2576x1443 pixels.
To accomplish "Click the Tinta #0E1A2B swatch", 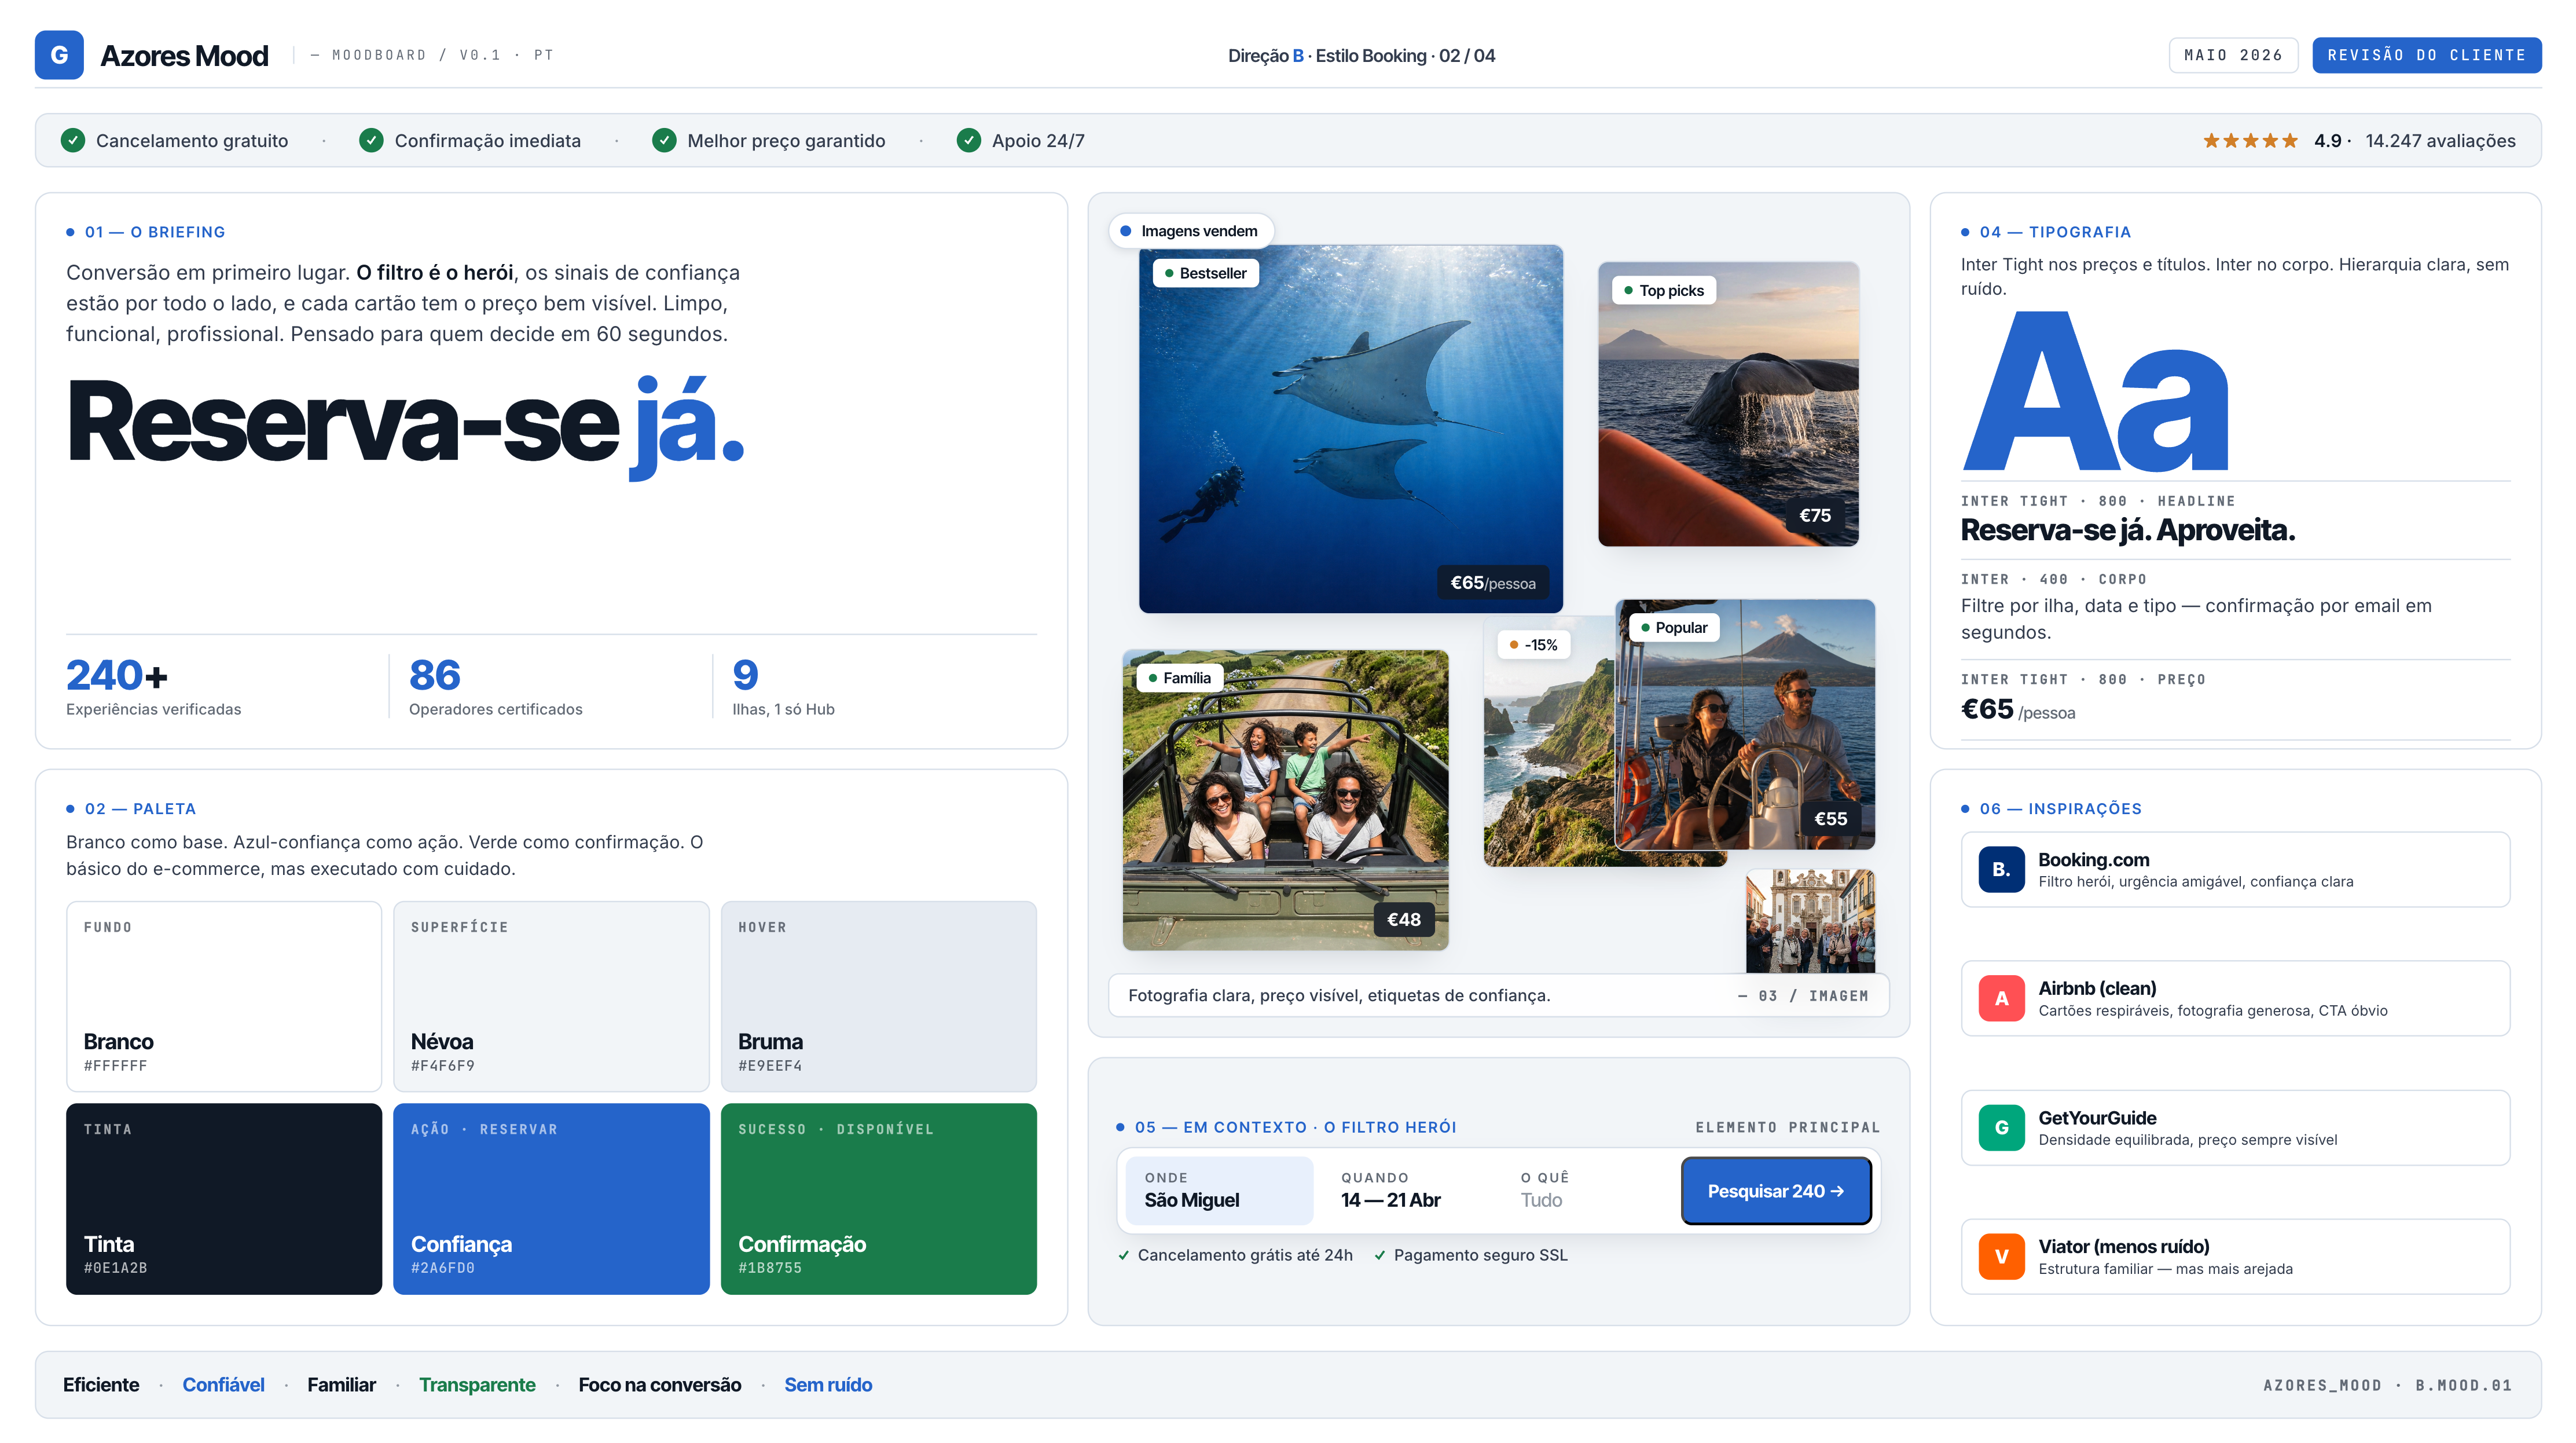I will (224, 1199).
